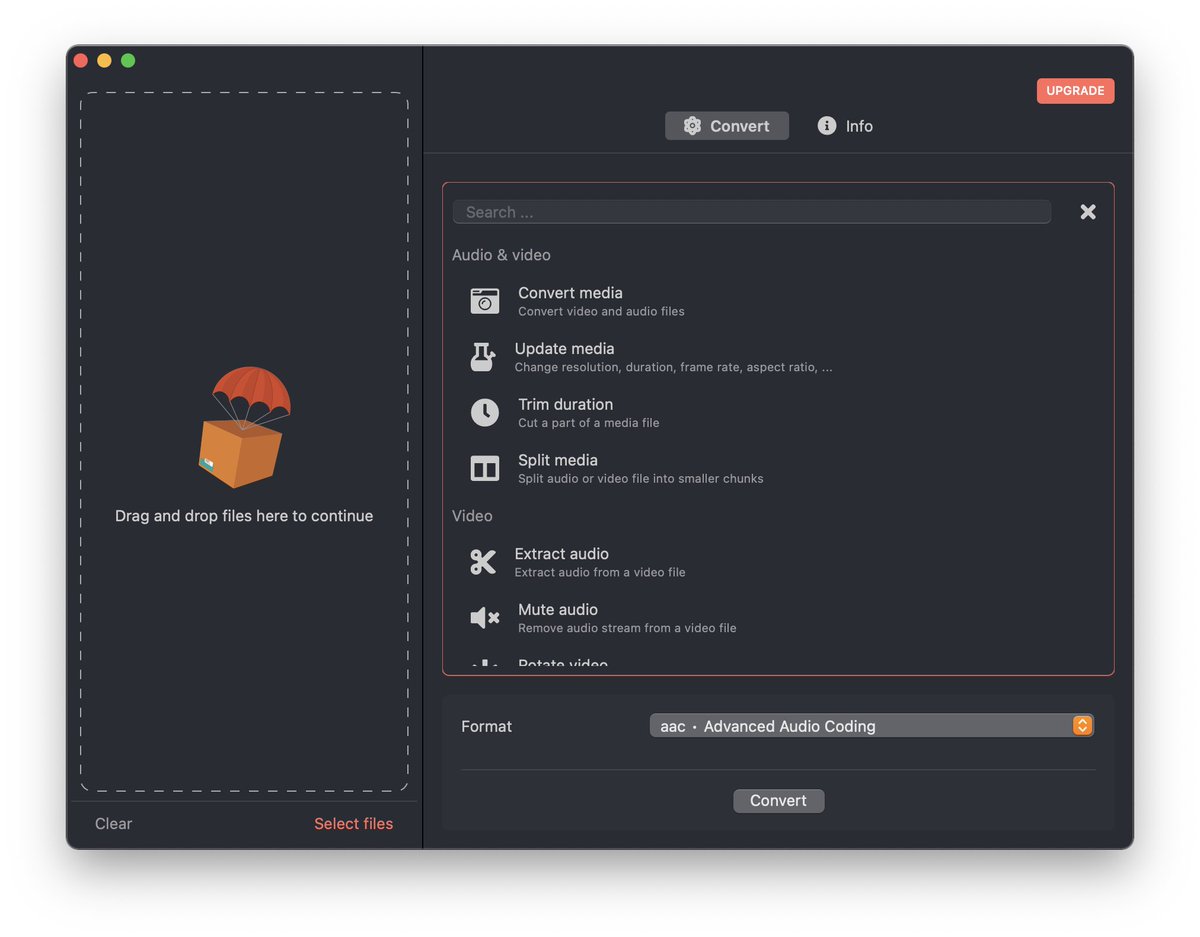Switch to the Convert tab
Screen dimensions: 1200x937
727,126
